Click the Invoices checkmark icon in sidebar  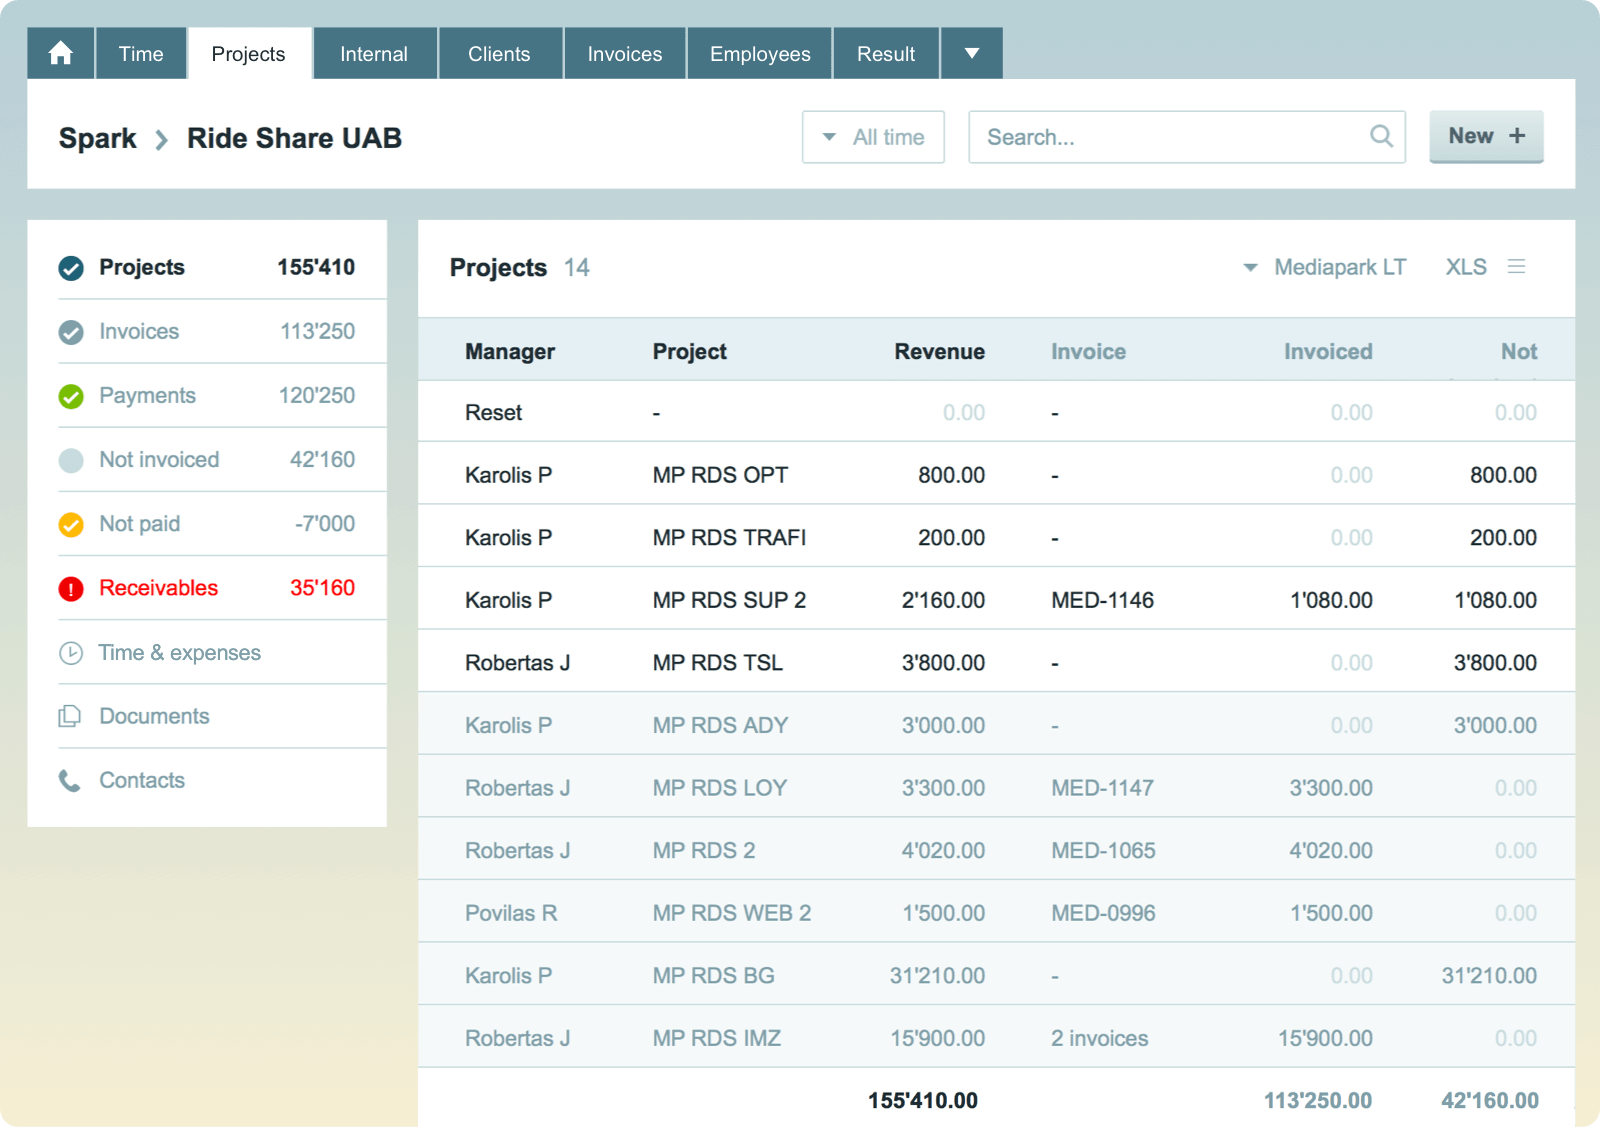click(70, 331)
